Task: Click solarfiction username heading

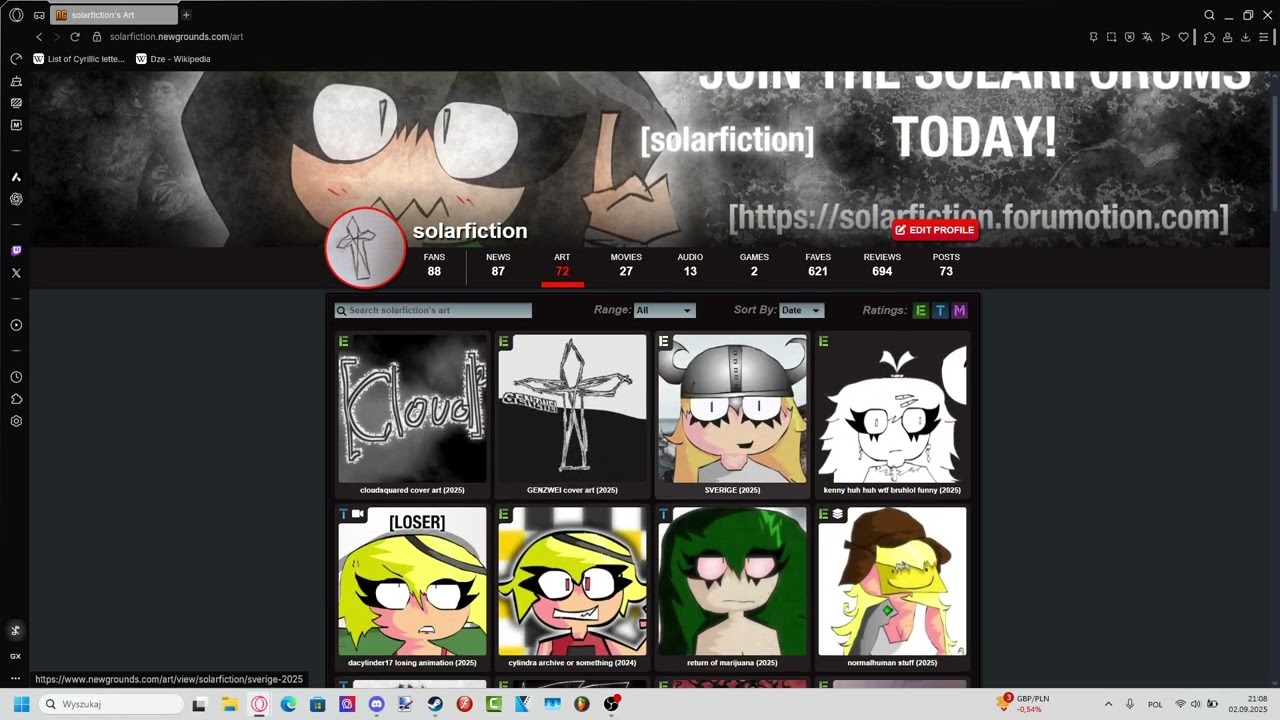Action: 470,231
